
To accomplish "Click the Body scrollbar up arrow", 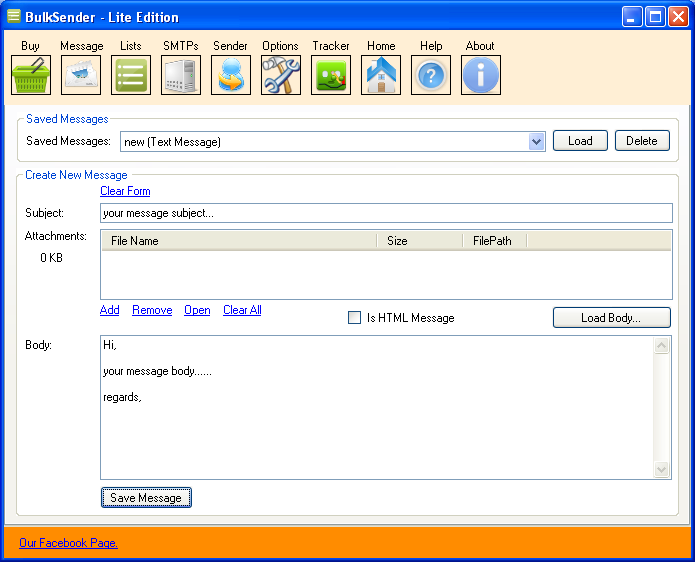I will (661, 345).
